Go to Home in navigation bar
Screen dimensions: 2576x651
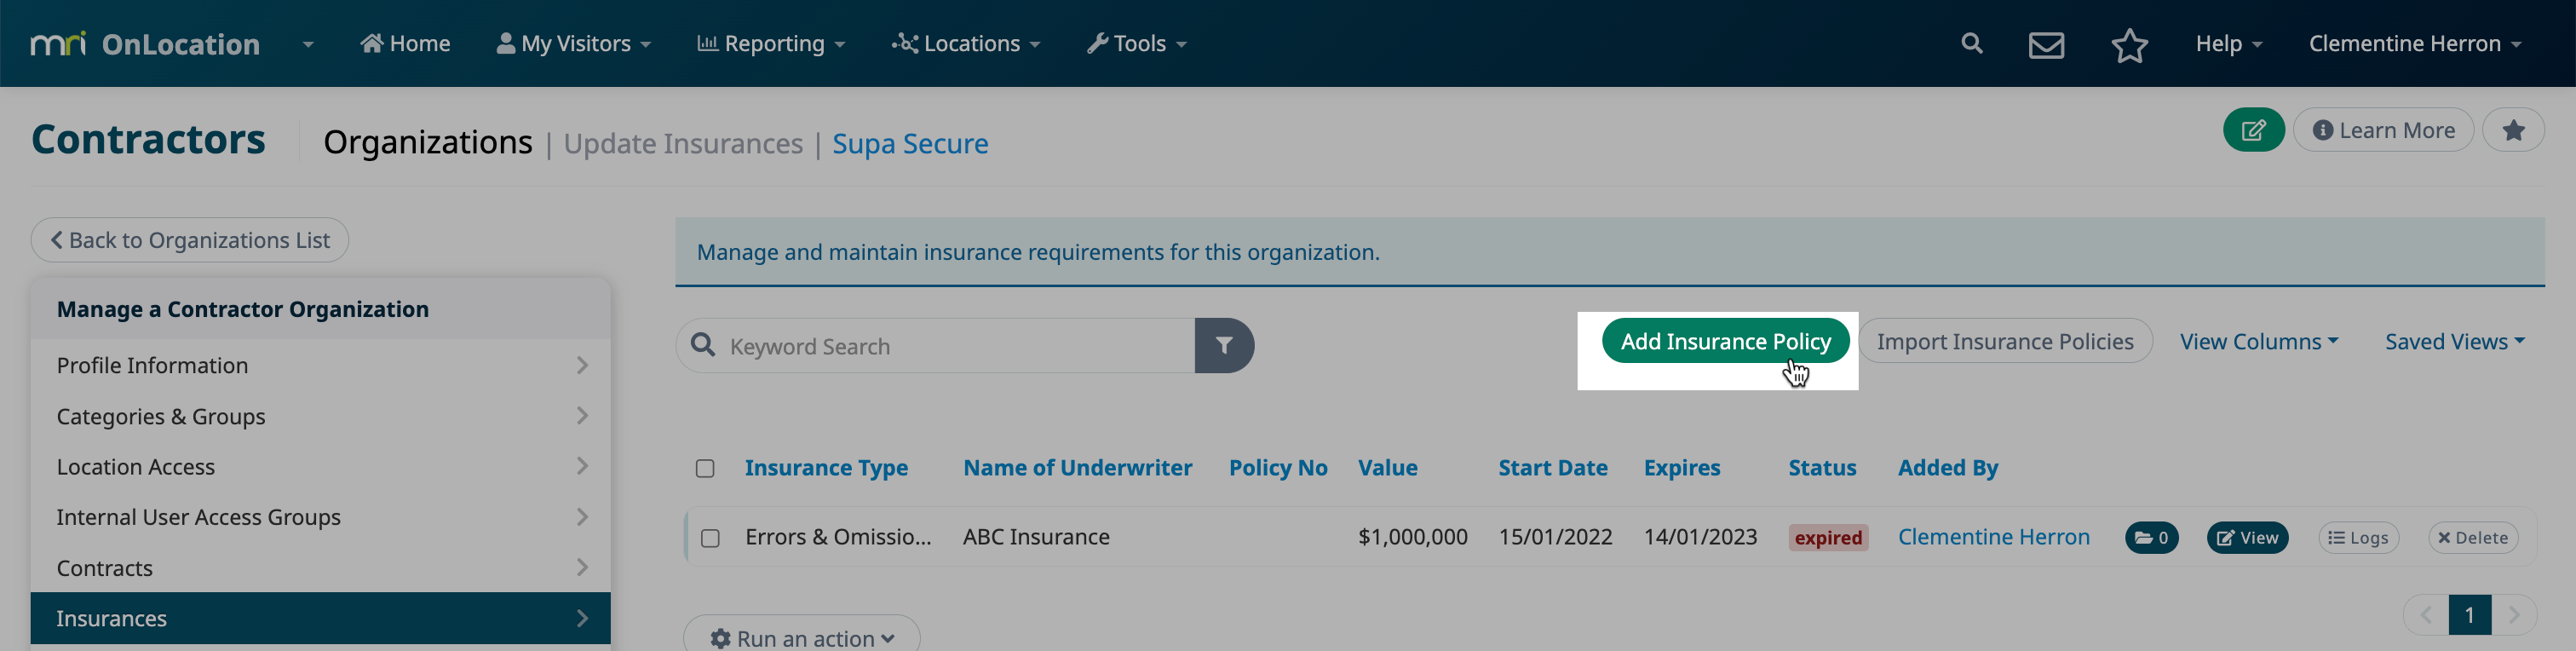point(405,44)
